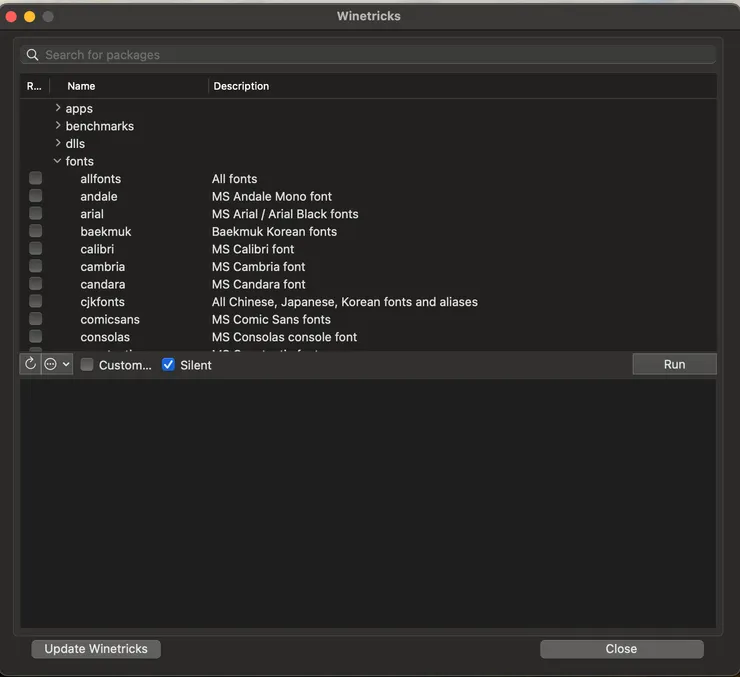Uncheck the Silent checkbox
740x677 pixels.
[168, 364]
